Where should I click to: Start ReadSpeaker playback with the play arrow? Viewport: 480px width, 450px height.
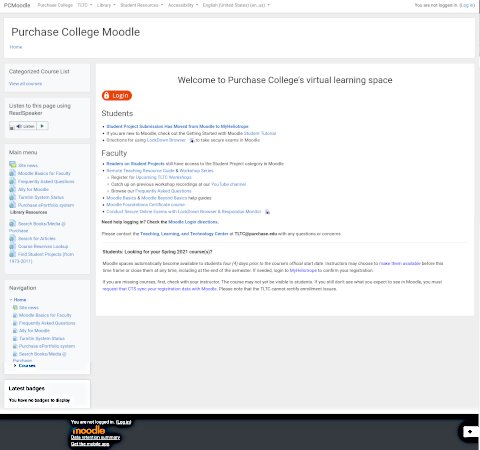click(x=42, y=126)
